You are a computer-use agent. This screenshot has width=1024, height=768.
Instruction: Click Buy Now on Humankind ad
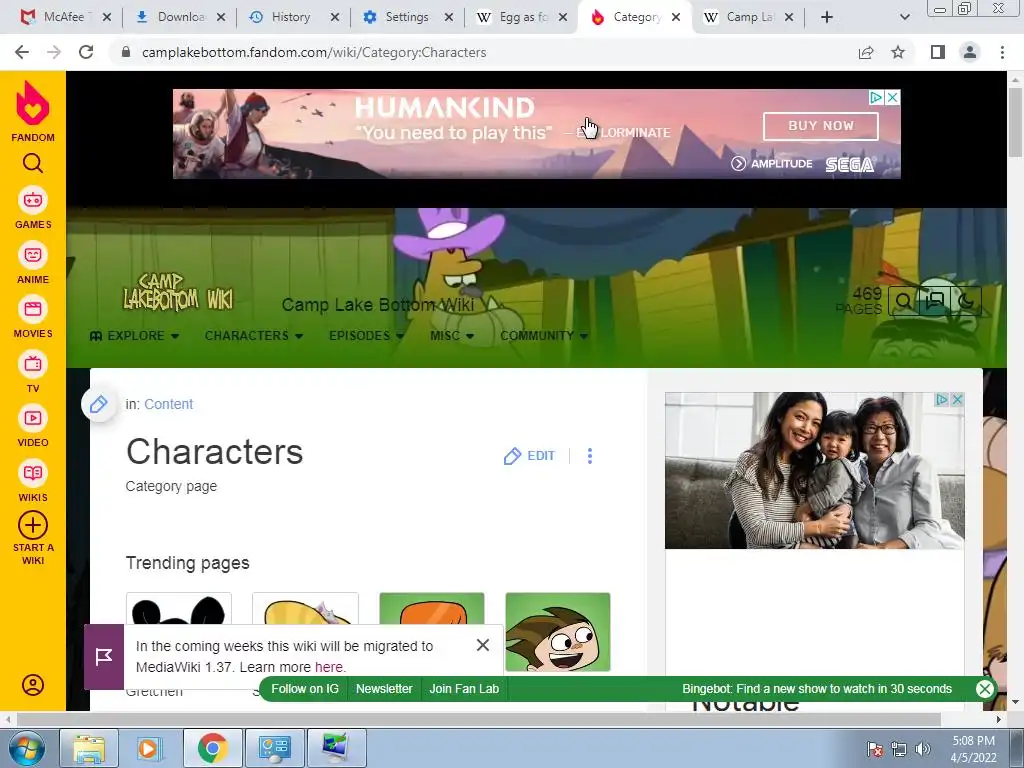pos(820,126)
